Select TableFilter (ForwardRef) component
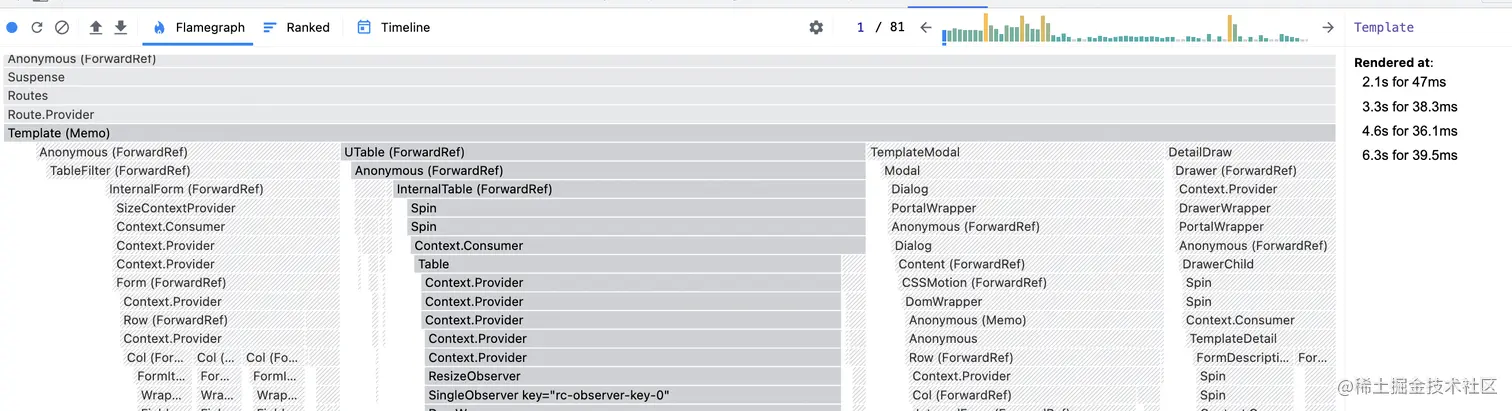1512x411 pixels. (x=192, y=171)
